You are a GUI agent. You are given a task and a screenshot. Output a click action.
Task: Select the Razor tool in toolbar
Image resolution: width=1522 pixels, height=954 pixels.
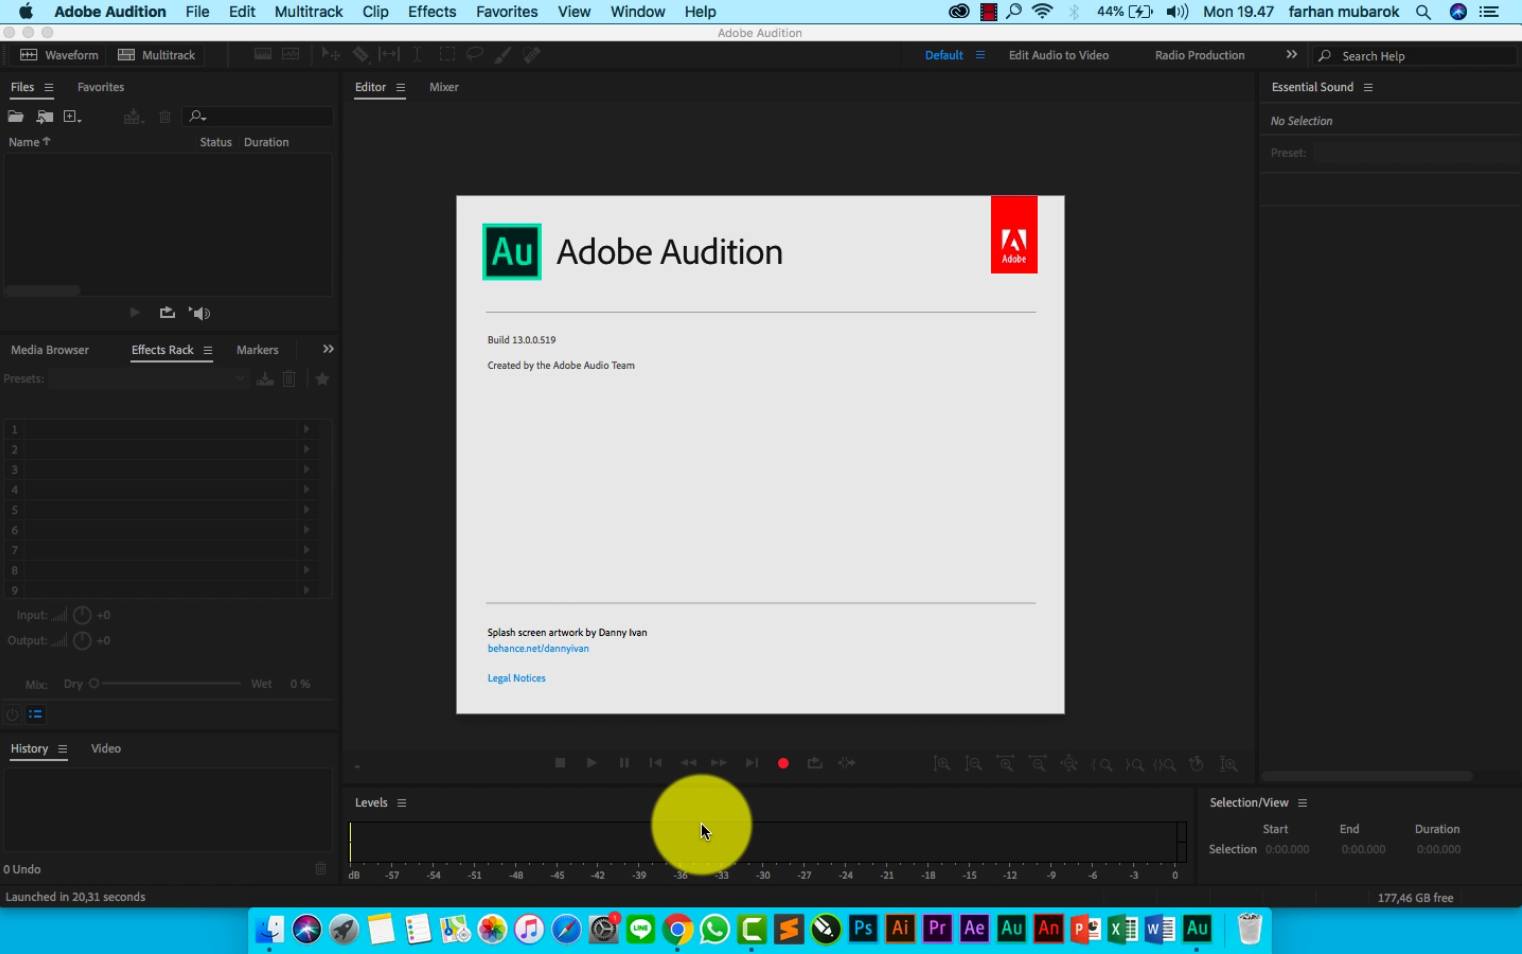(x=360, y=54)
